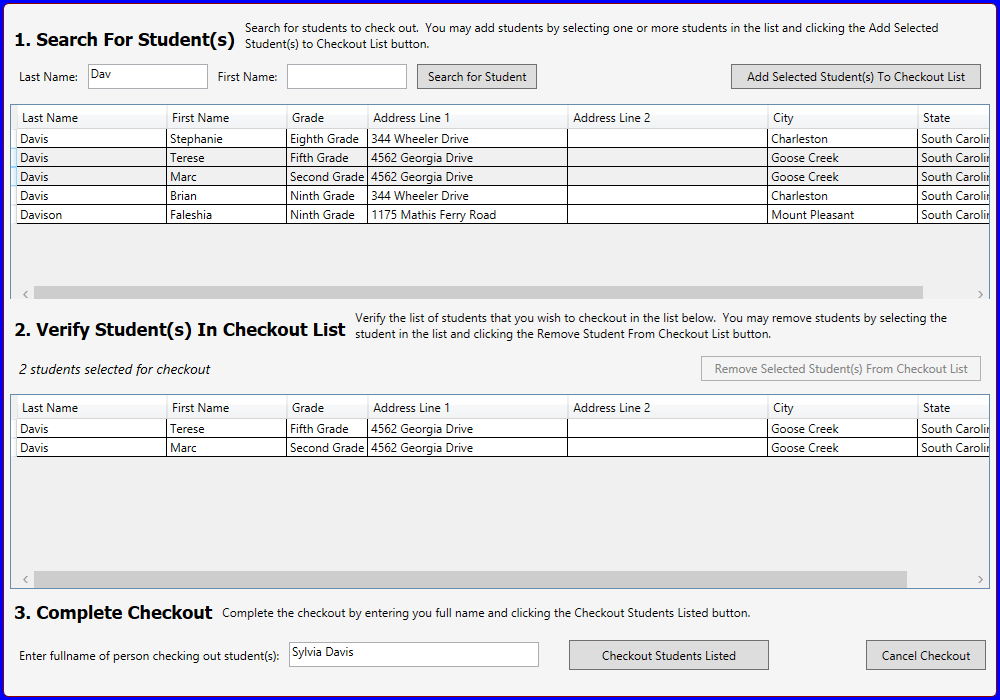Click checkout list horizontal scrollbar left arrow
The height and width of the screenshot is (700, 1000).
26,579
